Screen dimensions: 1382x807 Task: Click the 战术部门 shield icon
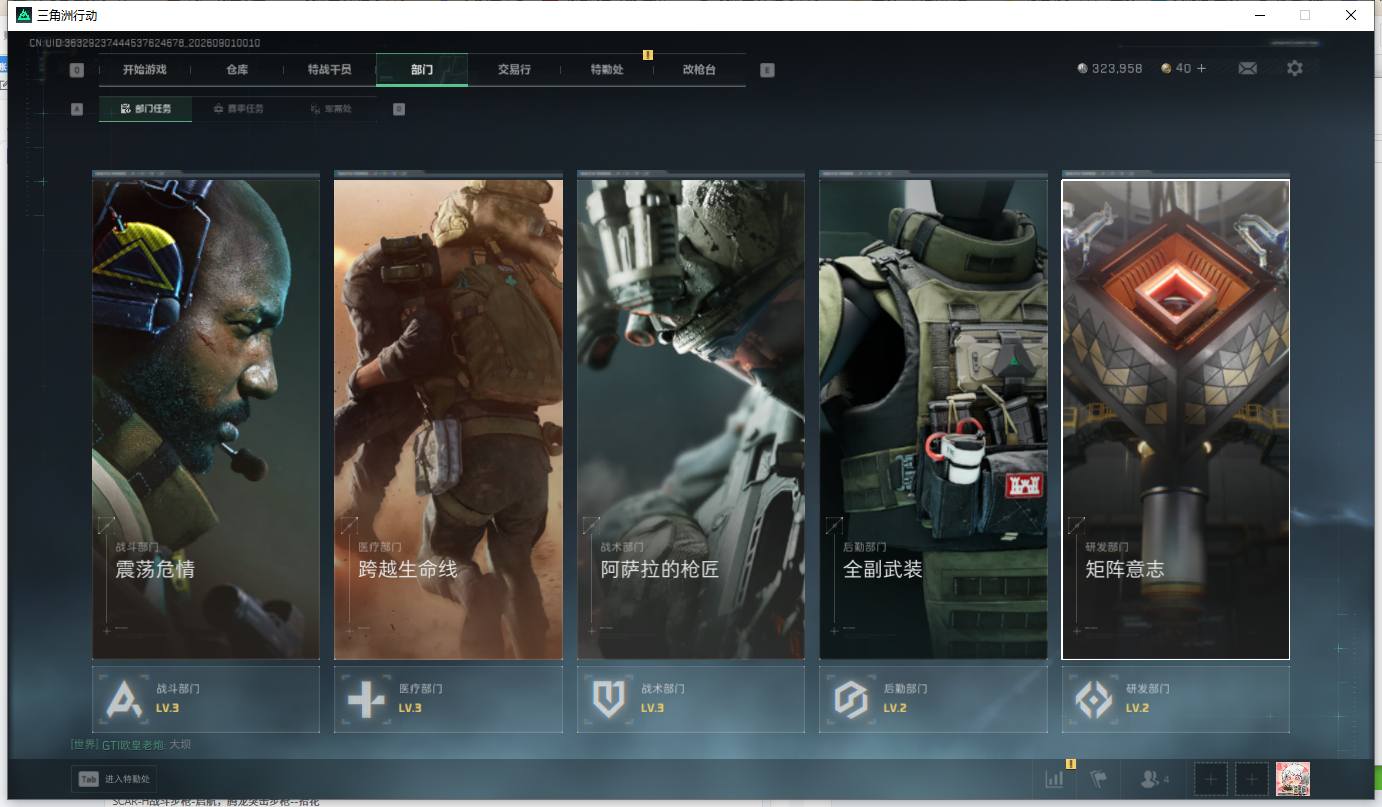pos(609,699)
